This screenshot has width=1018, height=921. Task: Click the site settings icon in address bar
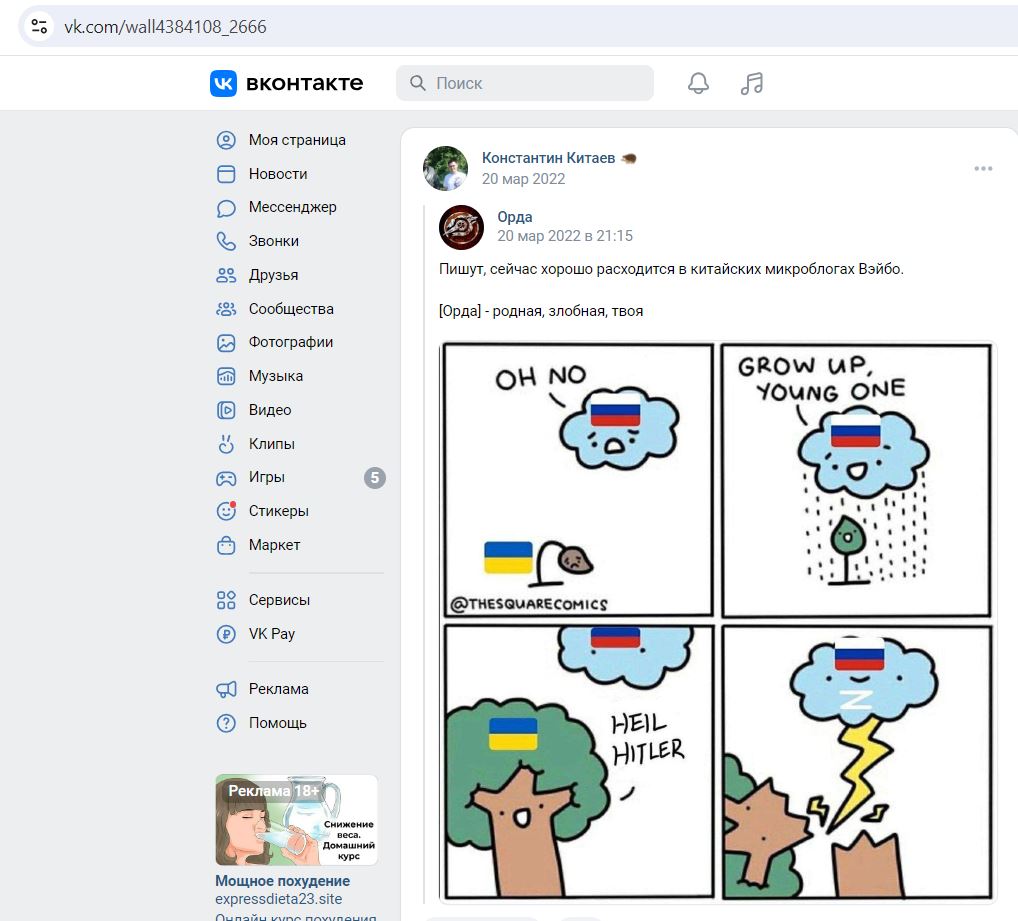pyautogui.click(x=40, y=27)
